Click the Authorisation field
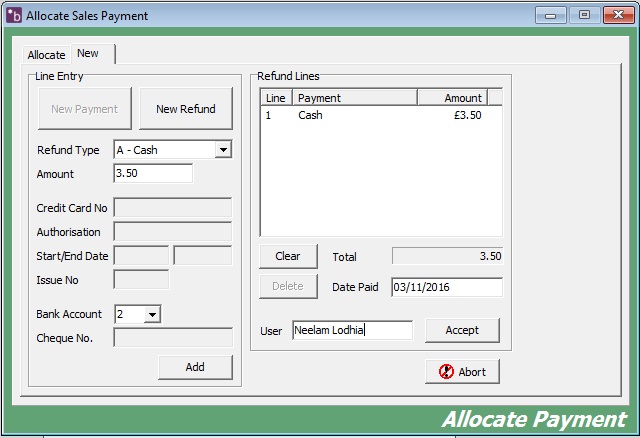This screenshot has width=640, height=438. click(x=173, y=232)
